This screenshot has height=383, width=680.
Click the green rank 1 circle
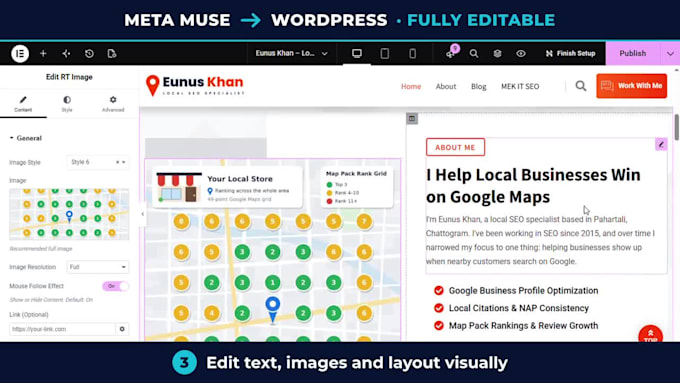(273, 282)
